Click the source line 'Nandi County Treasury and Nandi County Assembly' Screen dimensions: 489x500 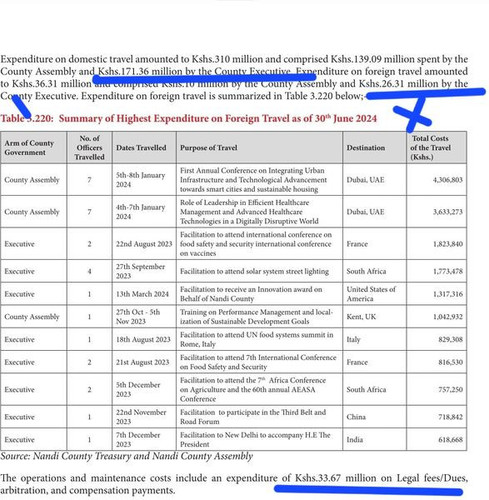(x=143, y=456)
